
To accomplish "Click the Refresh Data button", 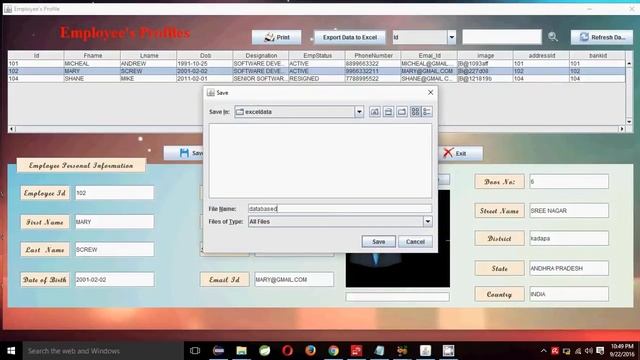I will 602,37.
